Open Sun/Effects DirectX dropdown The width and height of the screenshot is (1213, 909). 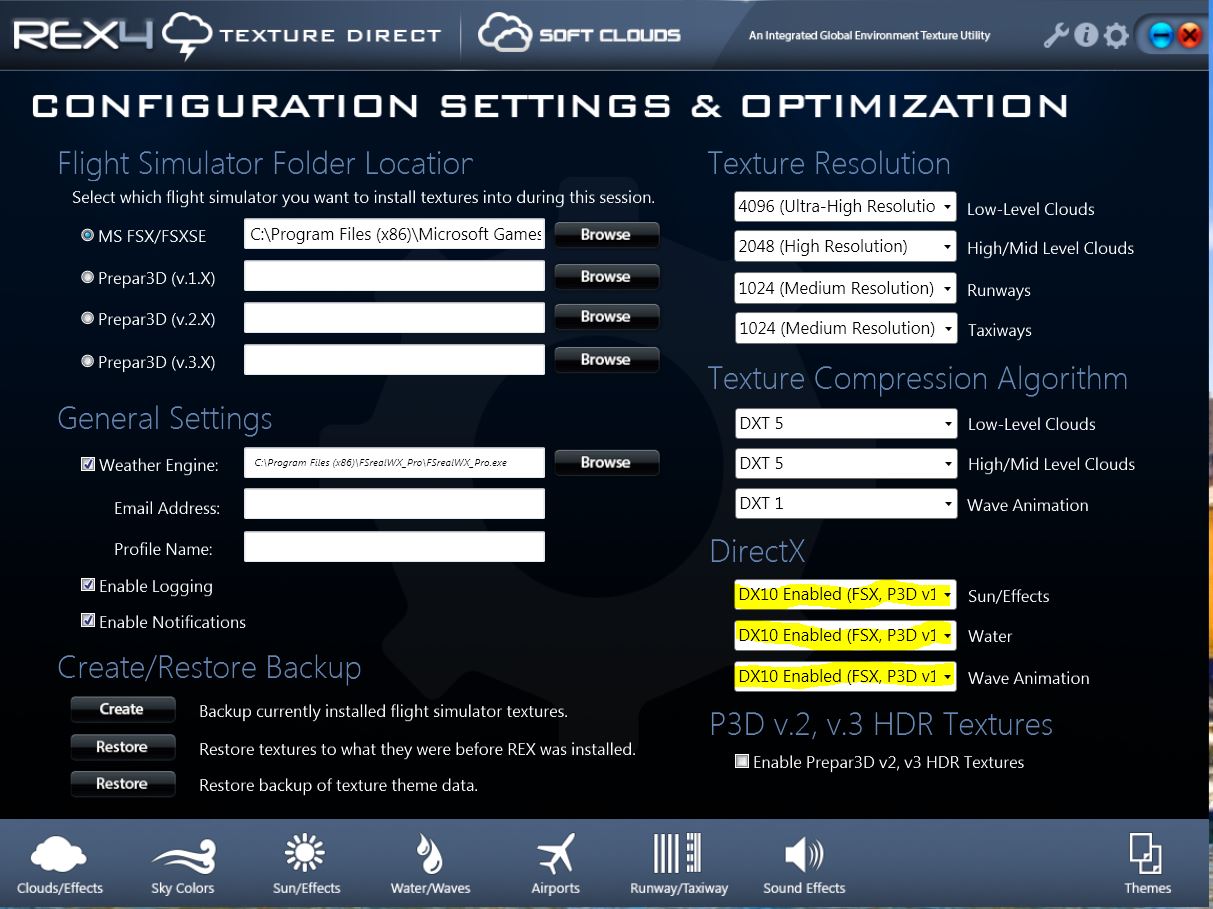click(x=846, y=594)
